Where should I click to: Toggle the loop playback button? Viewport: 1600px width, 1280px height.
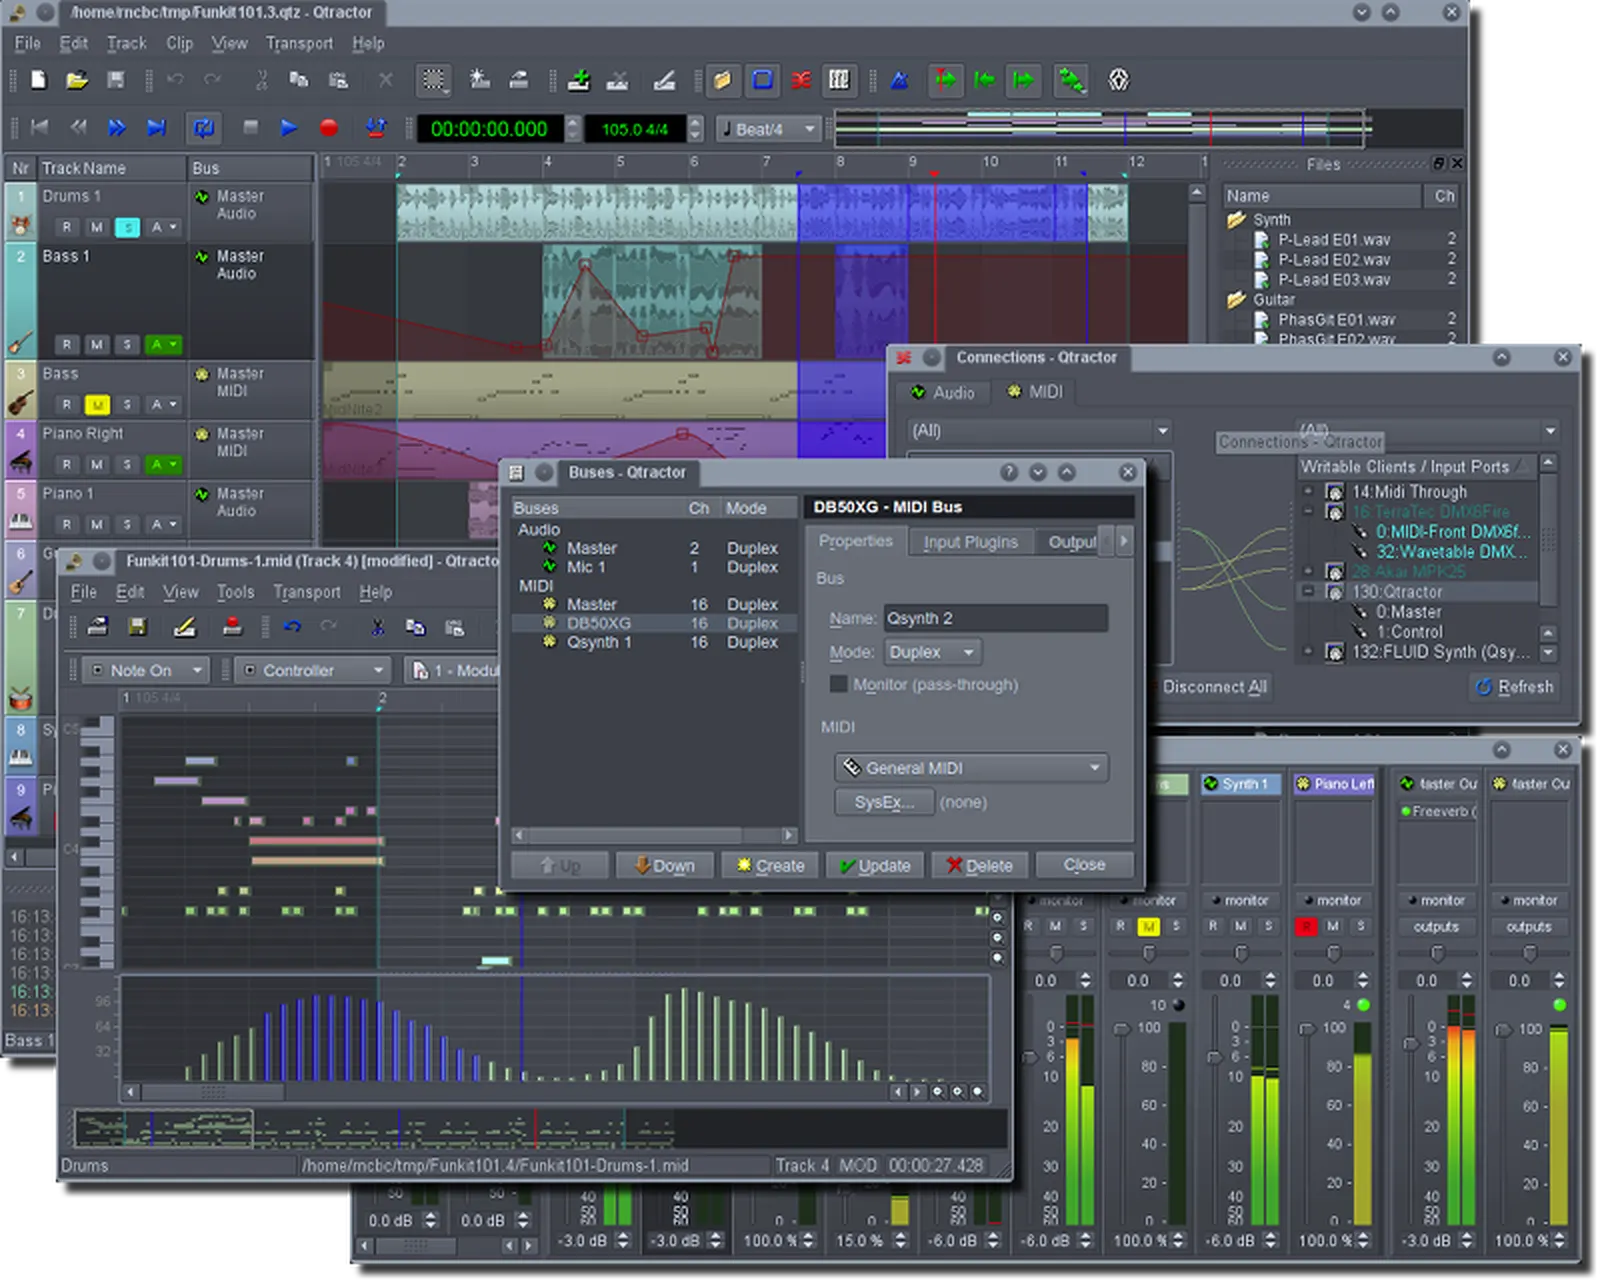coord(203,128)
